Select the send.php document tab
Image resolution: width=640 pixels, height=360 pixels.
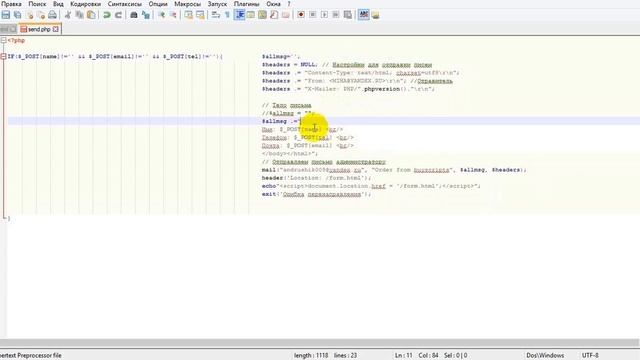pyautogui.click(x=40, y=29)
